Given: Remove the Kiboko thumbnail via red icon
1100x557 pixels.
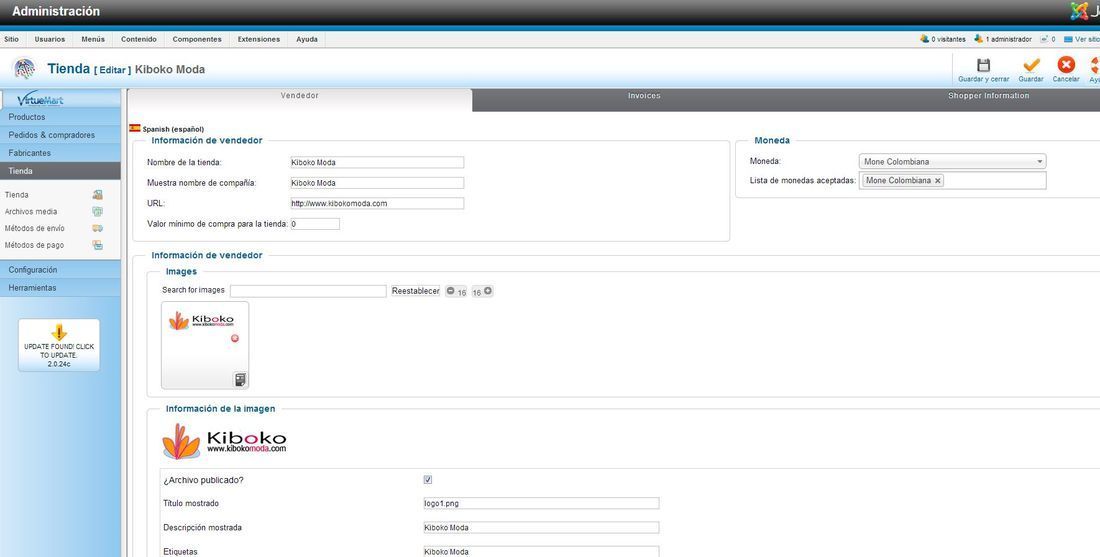Looking at the screenshot, I should click(x=235, y=338).
